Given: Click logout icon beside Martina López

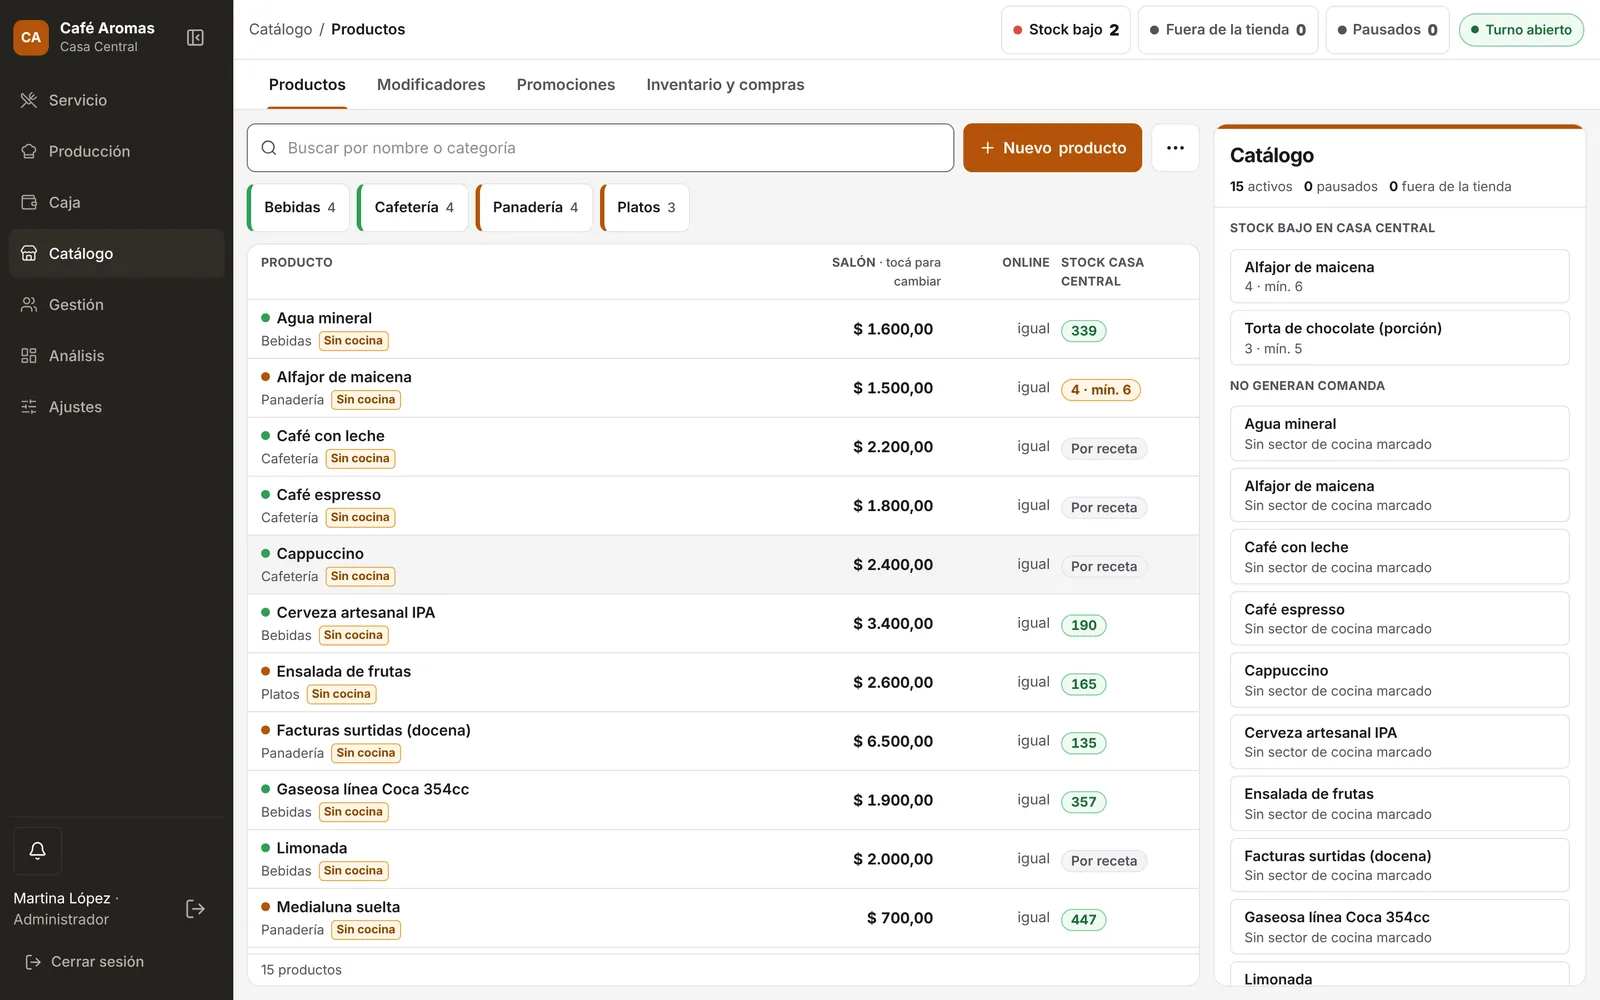Looking at the screenshot, I should 195,909.
